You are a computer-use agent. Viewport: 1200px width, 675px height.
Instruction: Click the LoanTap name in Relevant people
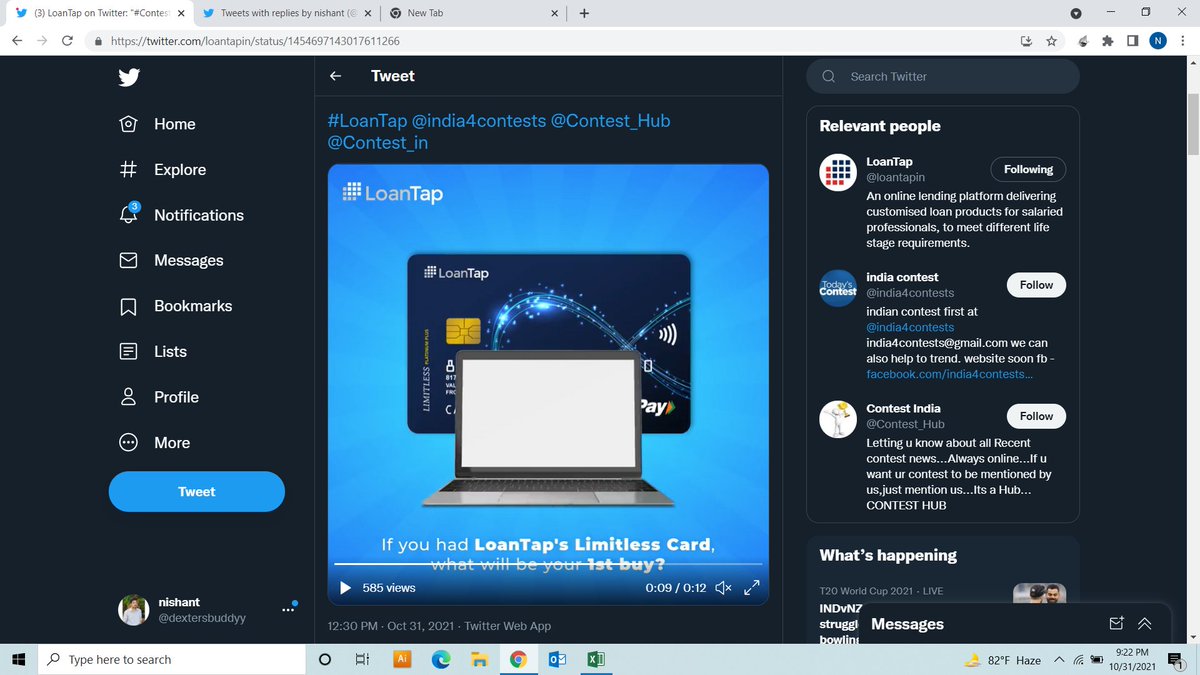(x=889, y=161)
